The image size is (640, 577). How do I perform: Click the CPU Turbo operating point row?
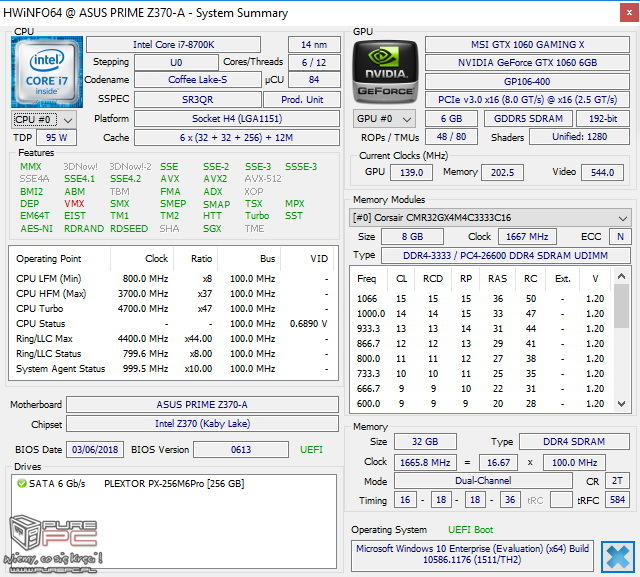173,308
